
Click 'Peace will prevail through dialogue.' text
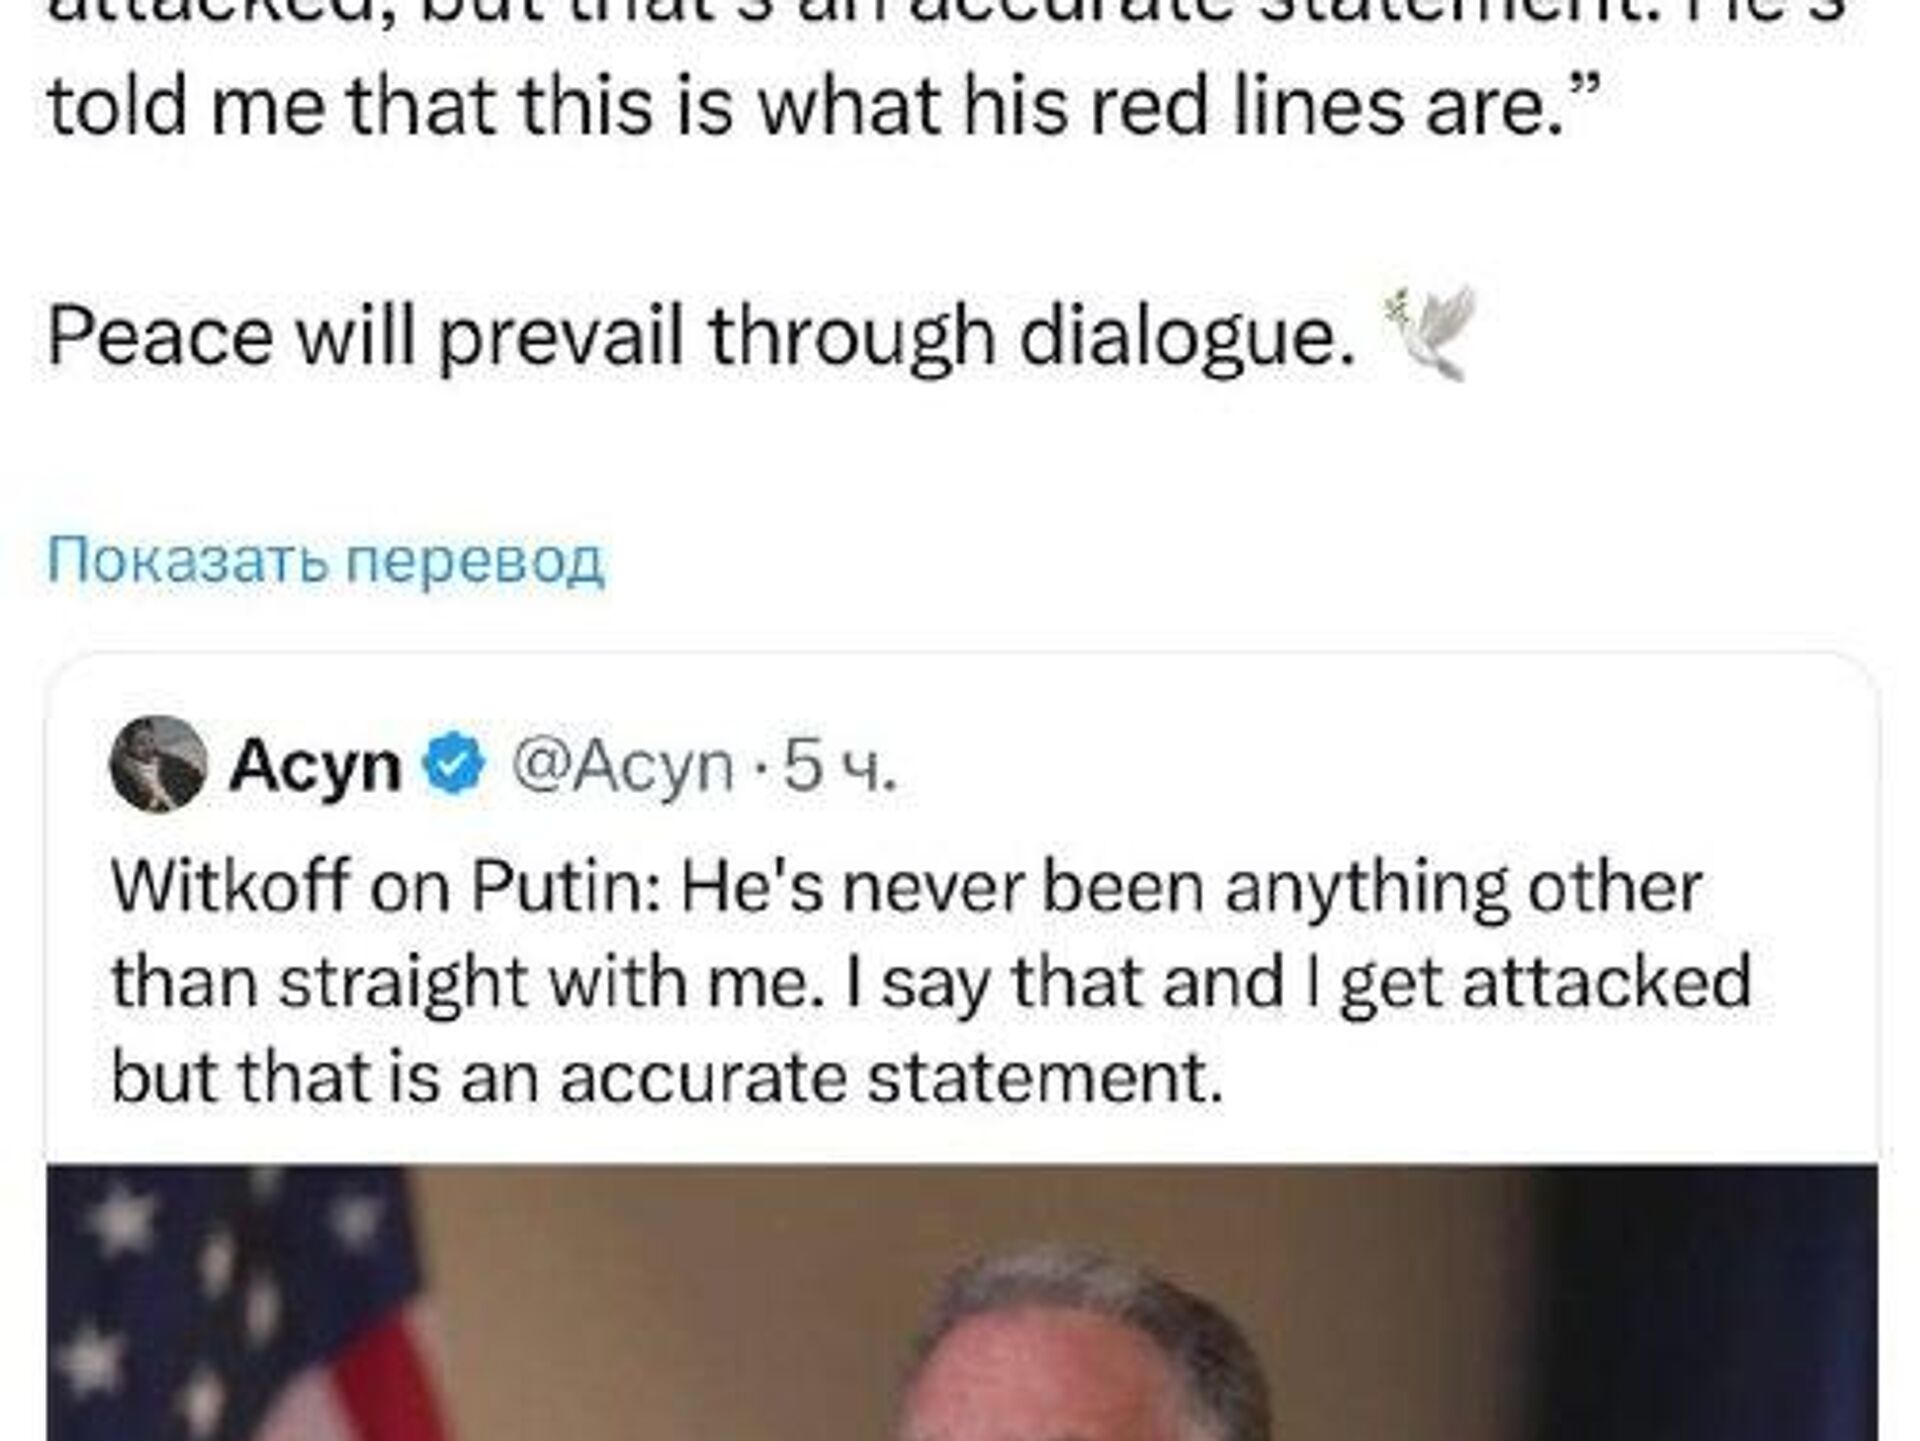pos(700,336)
